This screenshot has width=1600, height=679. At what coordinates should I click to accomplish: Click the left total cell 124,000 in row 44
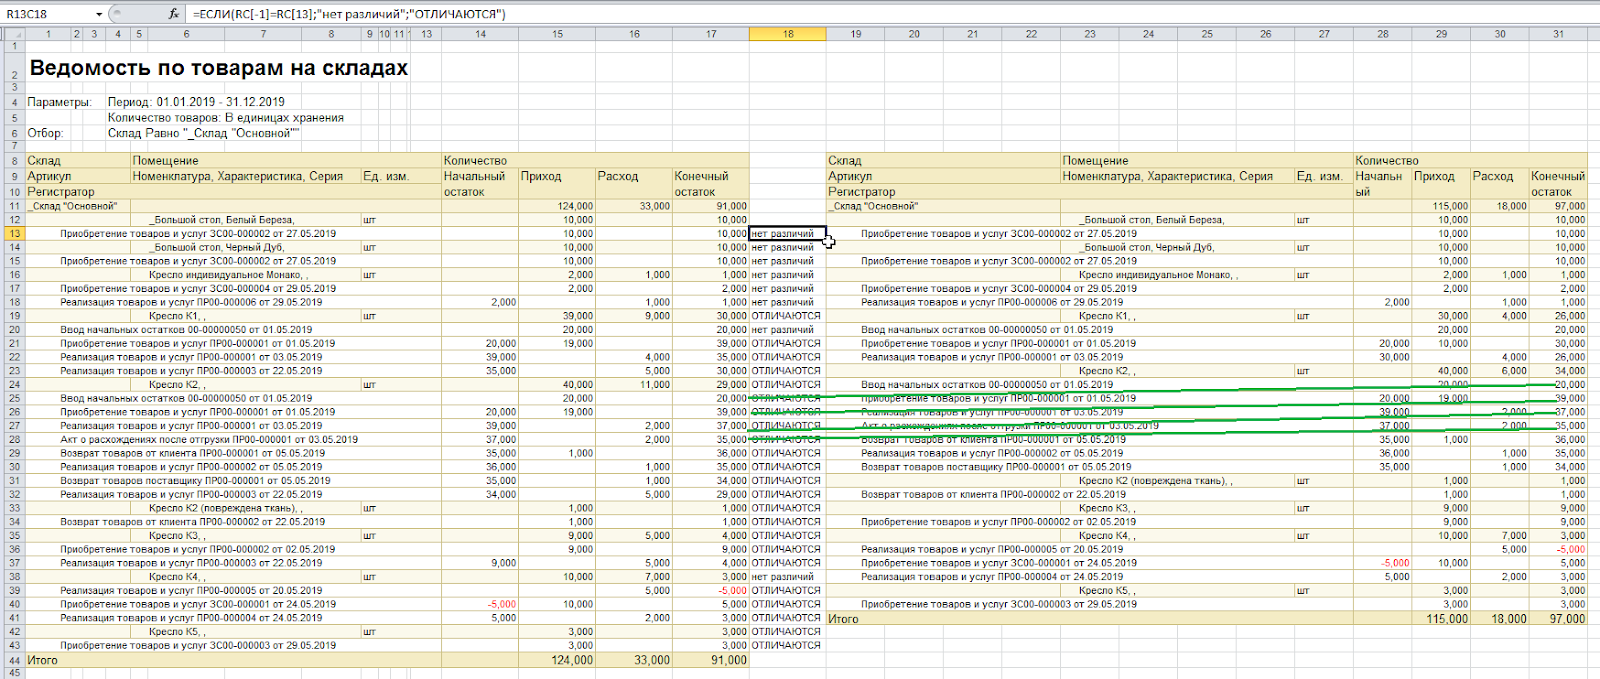click(557, 660)
